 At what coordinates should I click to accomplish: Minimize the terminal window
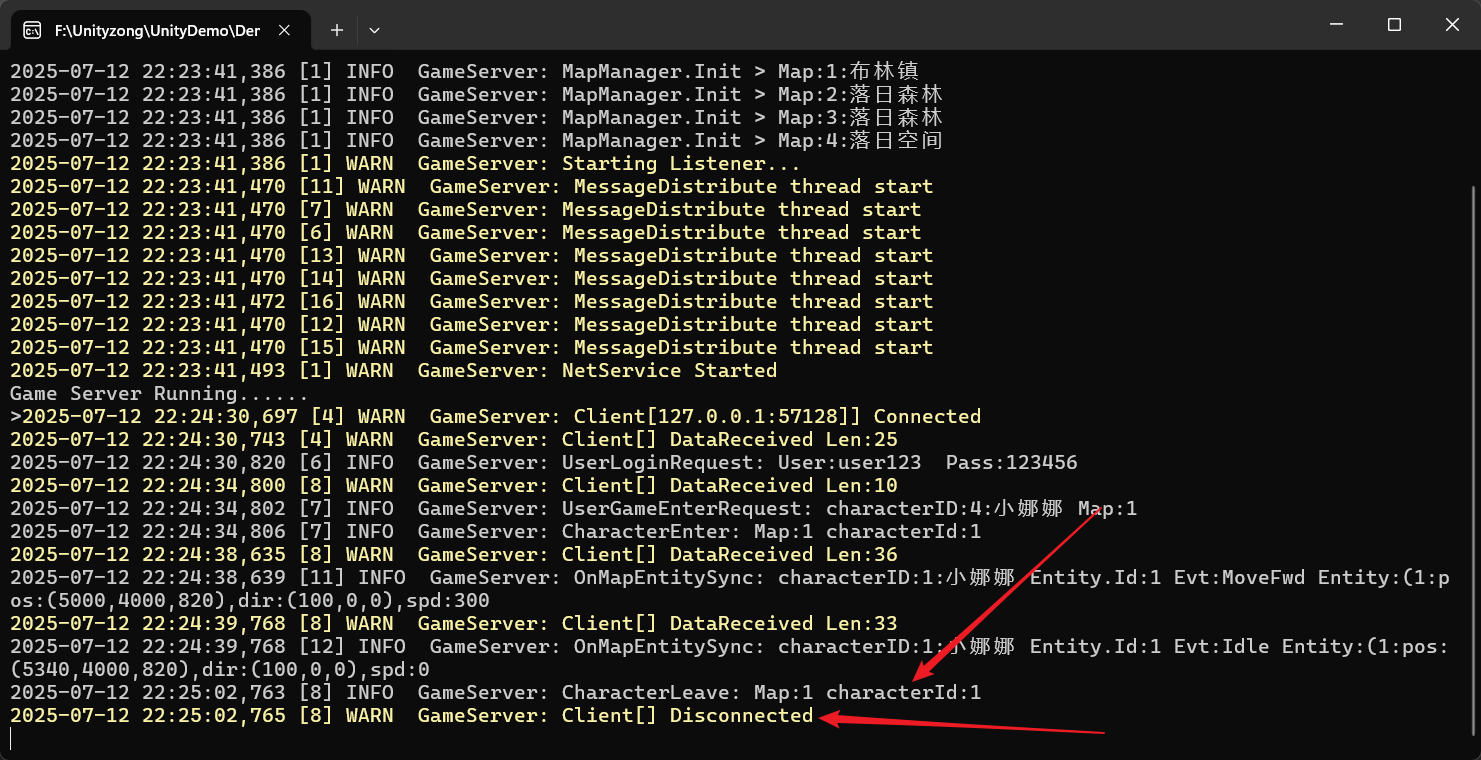(x=1335, y=25)
